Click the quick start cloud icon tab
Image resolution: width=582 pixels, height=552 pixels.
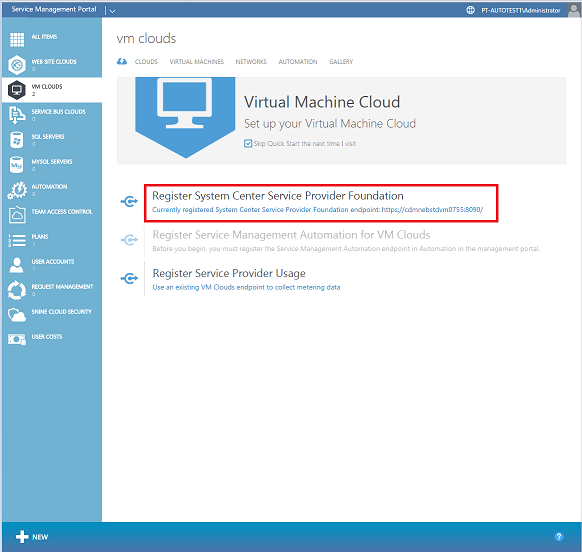click(x=122, y=62)
